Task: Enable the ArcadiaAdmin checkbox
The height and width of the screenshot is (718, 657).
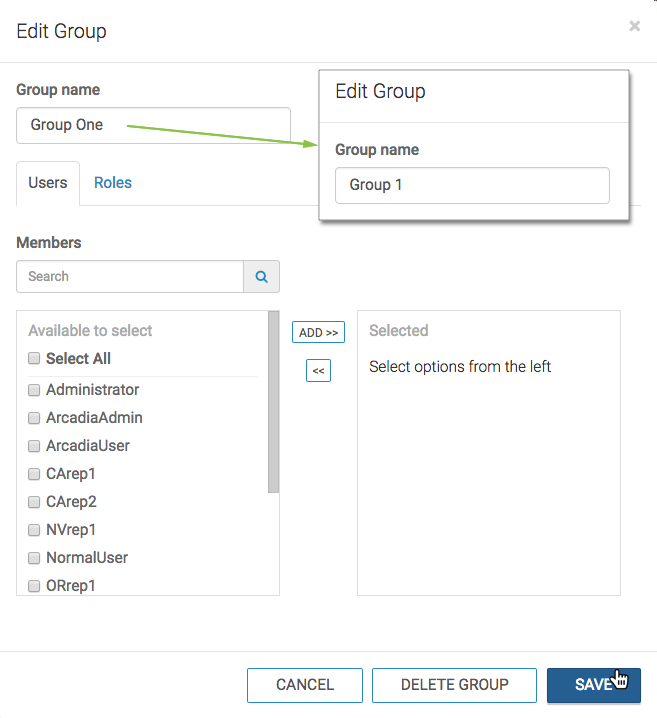Action: click(x=34, y=418)
